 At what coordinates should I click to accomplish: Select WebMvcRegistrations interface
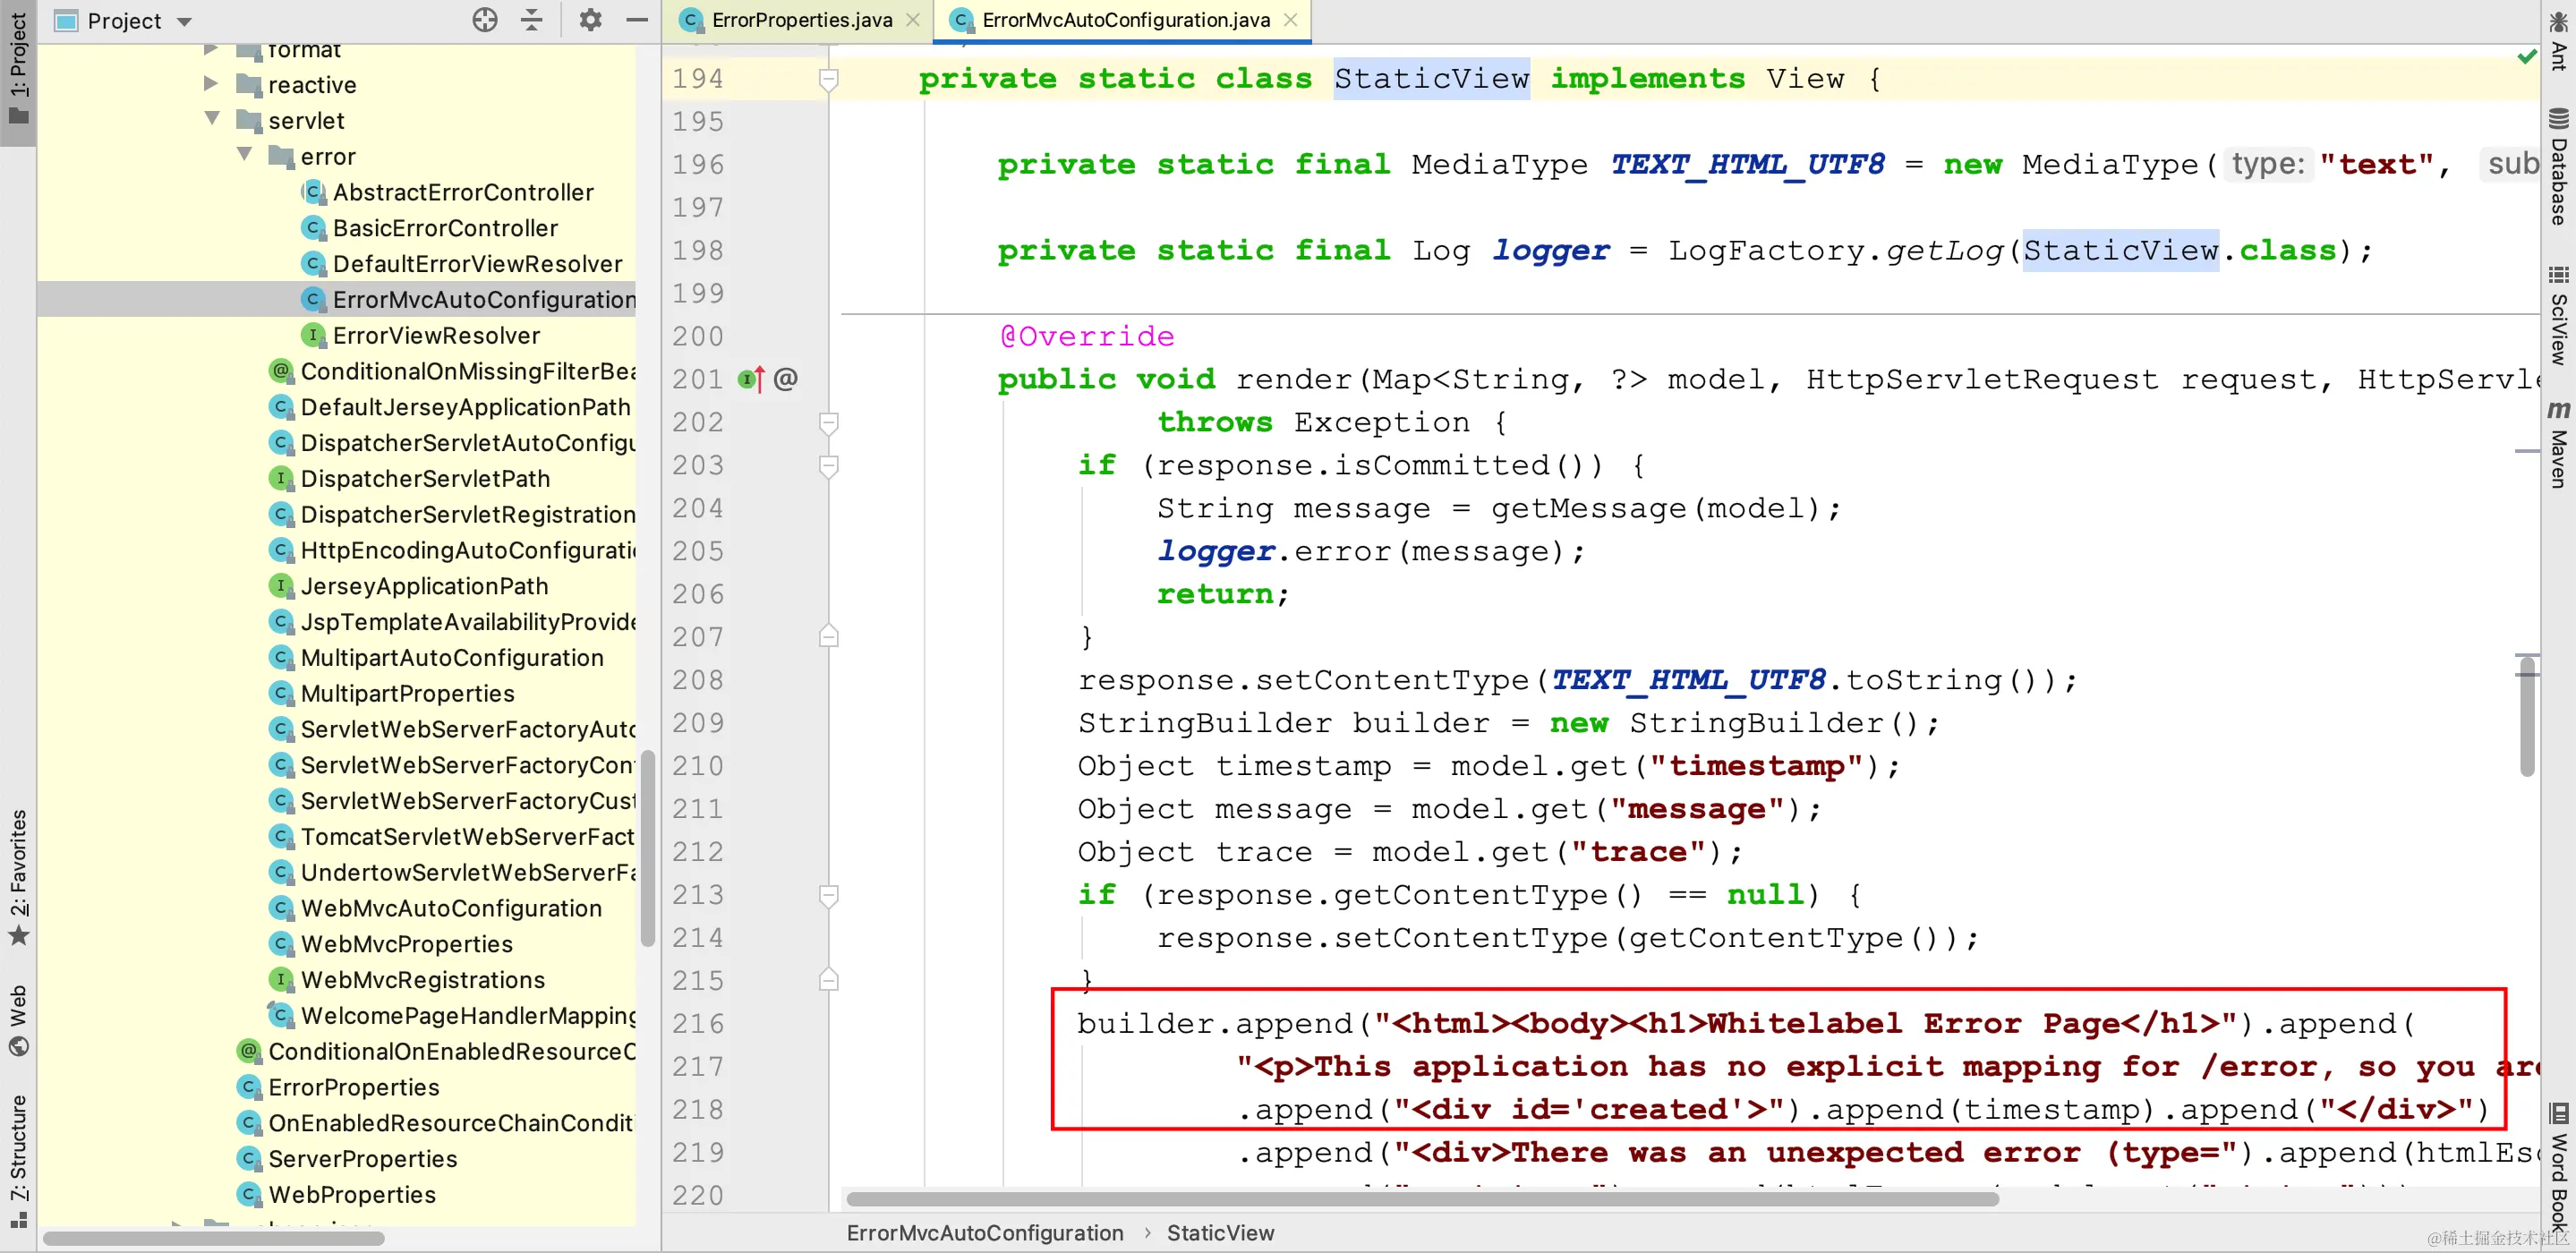click(x=422, y=980)
